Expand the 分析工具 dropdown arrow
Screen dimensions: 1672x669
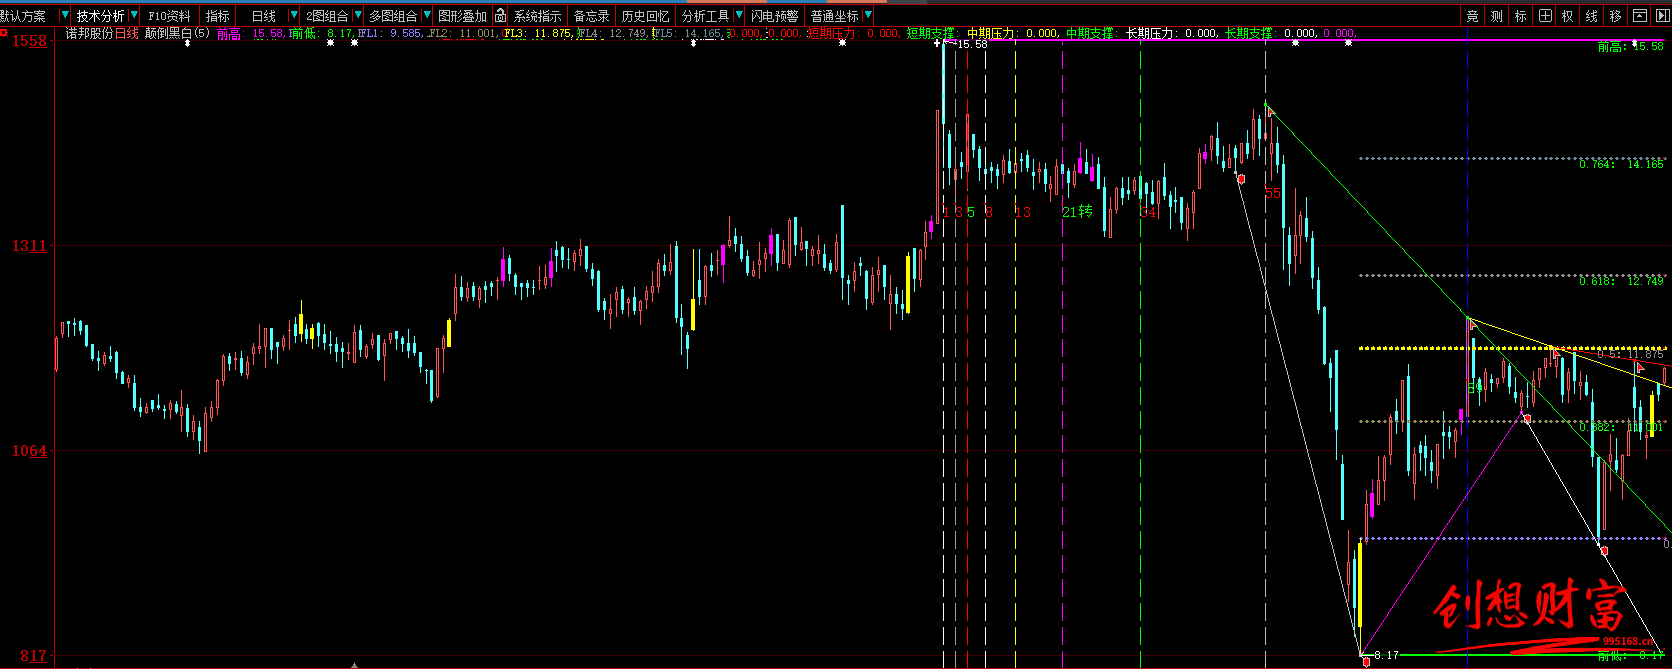[739, 16]
